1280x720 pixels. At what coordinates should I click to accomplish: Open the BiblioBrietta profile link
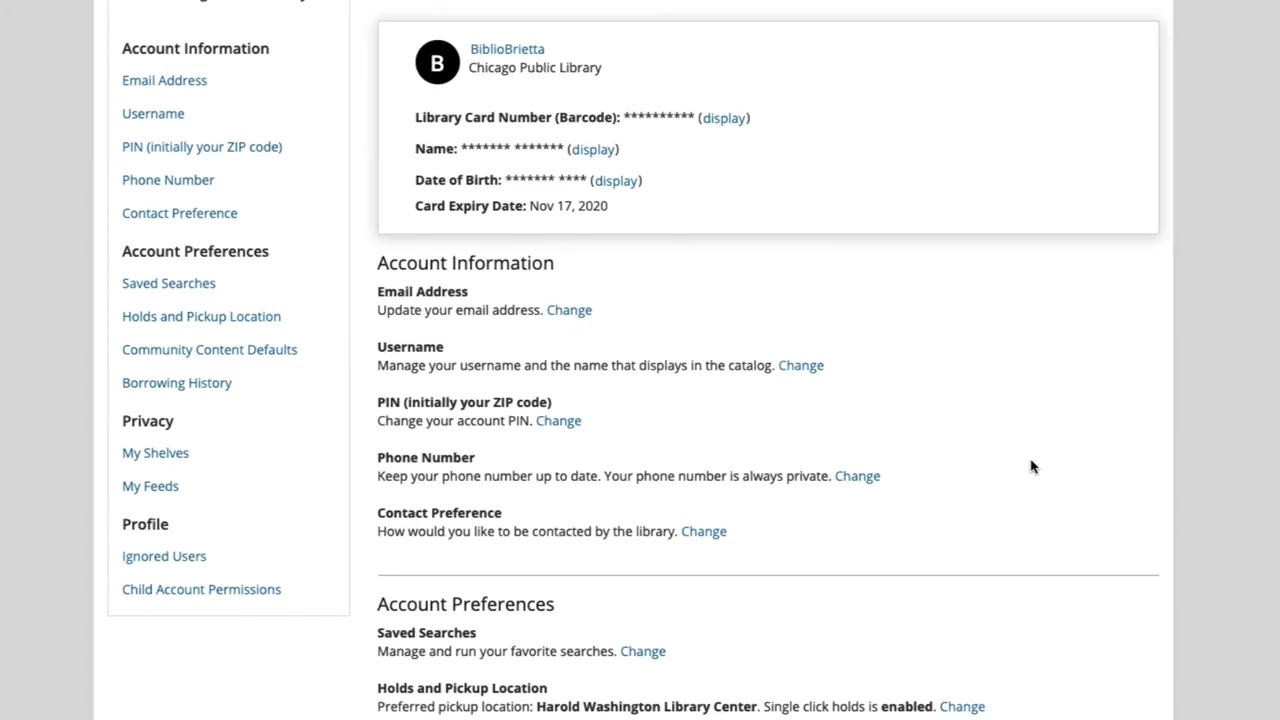click(x=507, y=49)
